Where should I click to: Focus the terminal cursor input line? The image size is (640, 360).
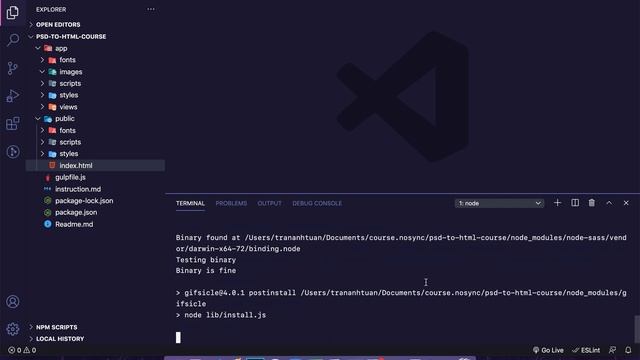click(x=178, y=337)
